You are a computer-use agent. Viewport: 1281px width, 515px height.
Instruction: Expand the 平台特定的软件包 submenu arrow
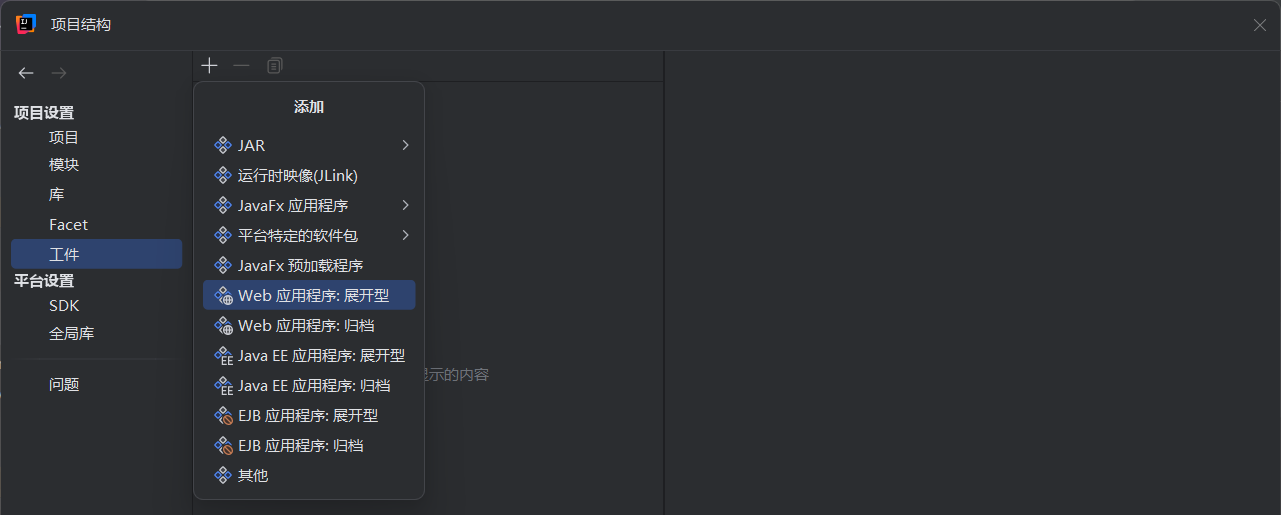[x=405, y=236]
